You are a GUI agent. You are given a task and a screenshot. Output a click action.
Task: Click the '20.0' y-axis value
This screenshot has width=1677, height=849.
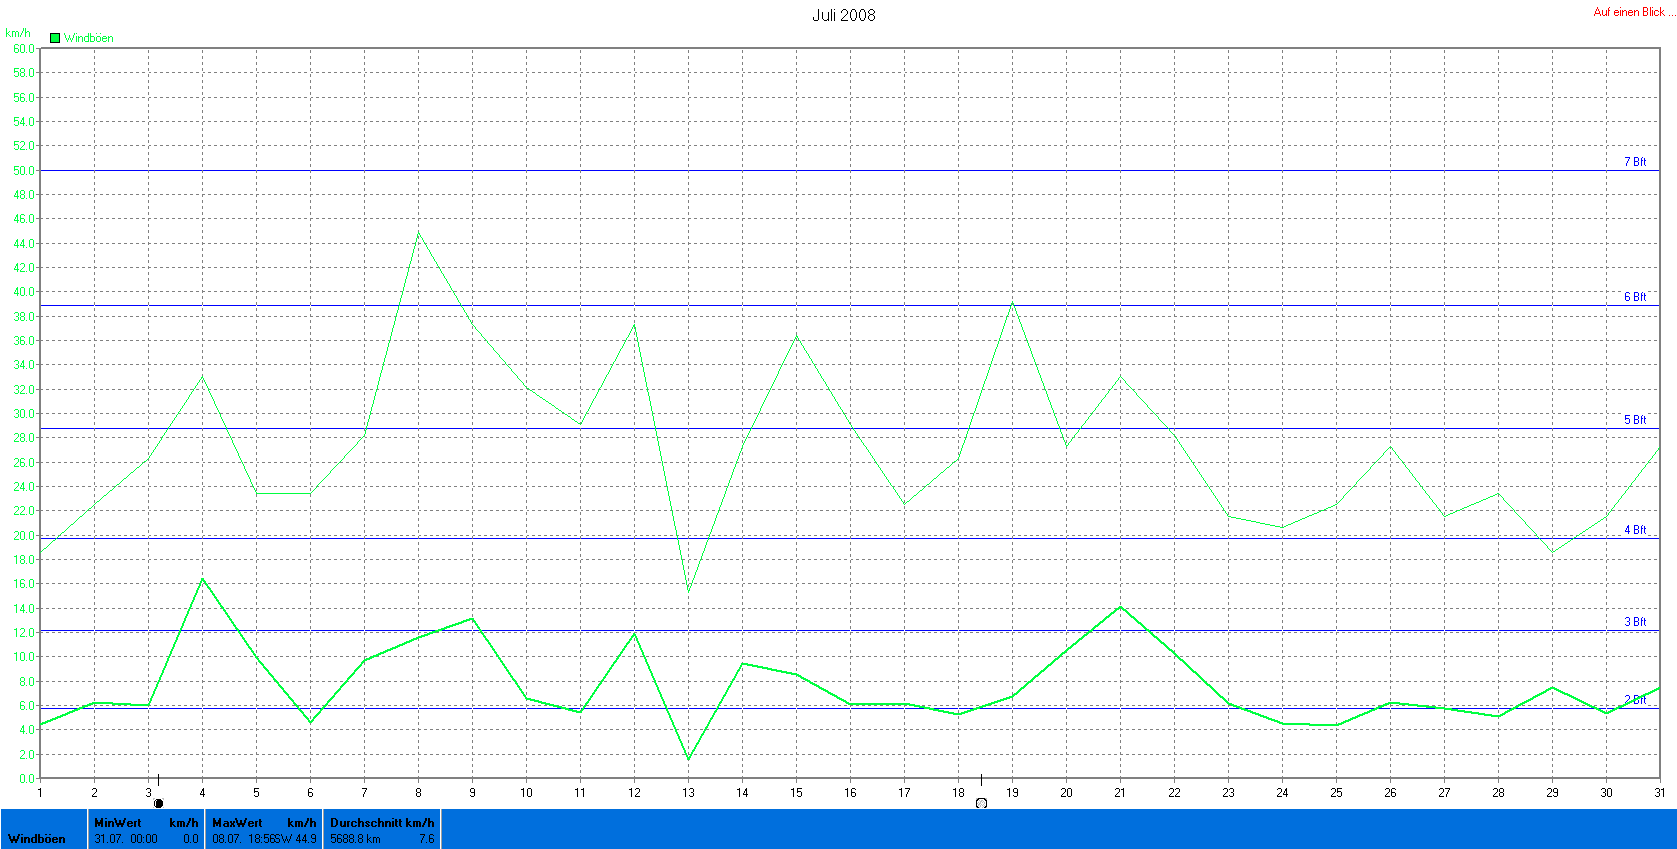24,536
